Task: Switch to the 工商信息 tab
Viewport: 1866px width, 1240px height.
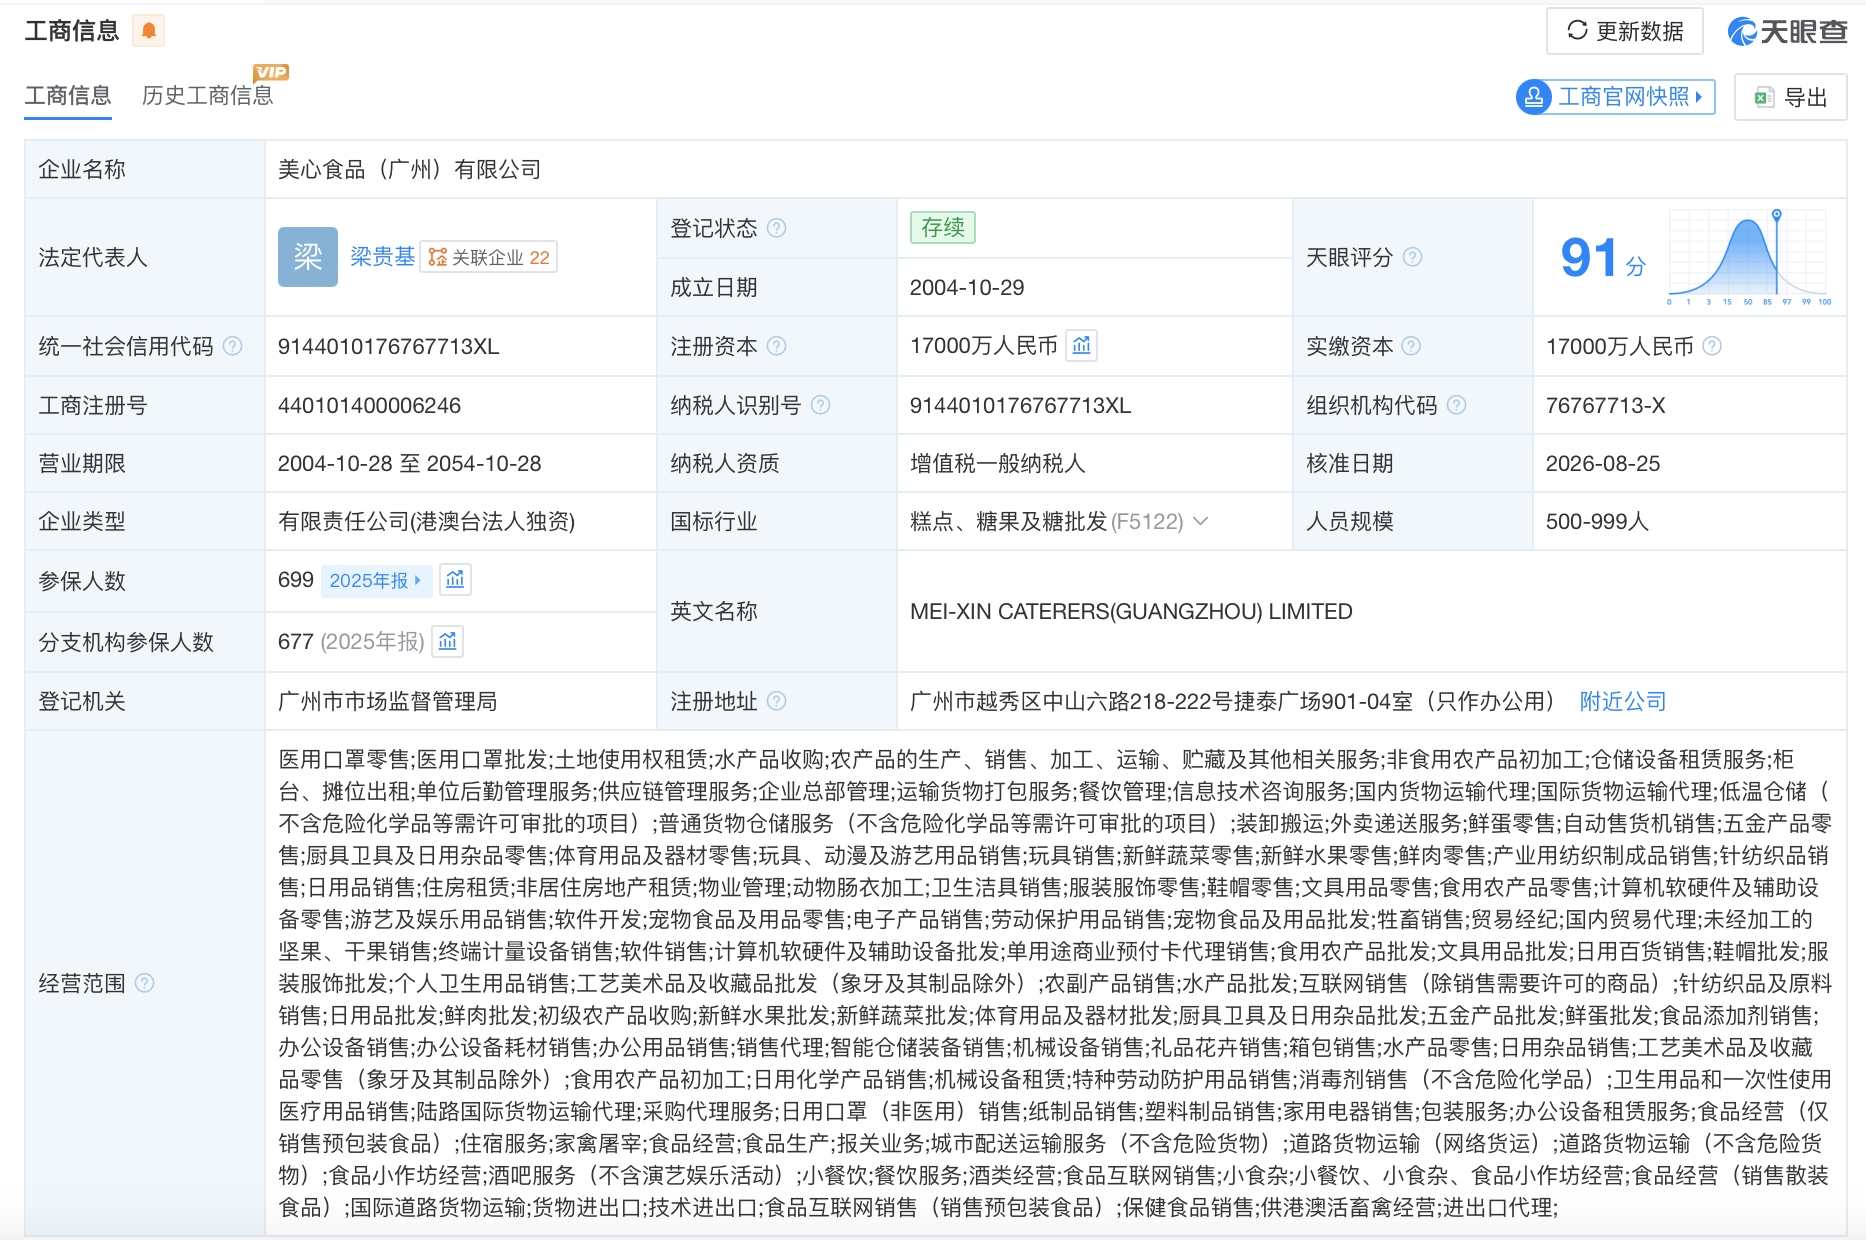Action: coord(68,96)
